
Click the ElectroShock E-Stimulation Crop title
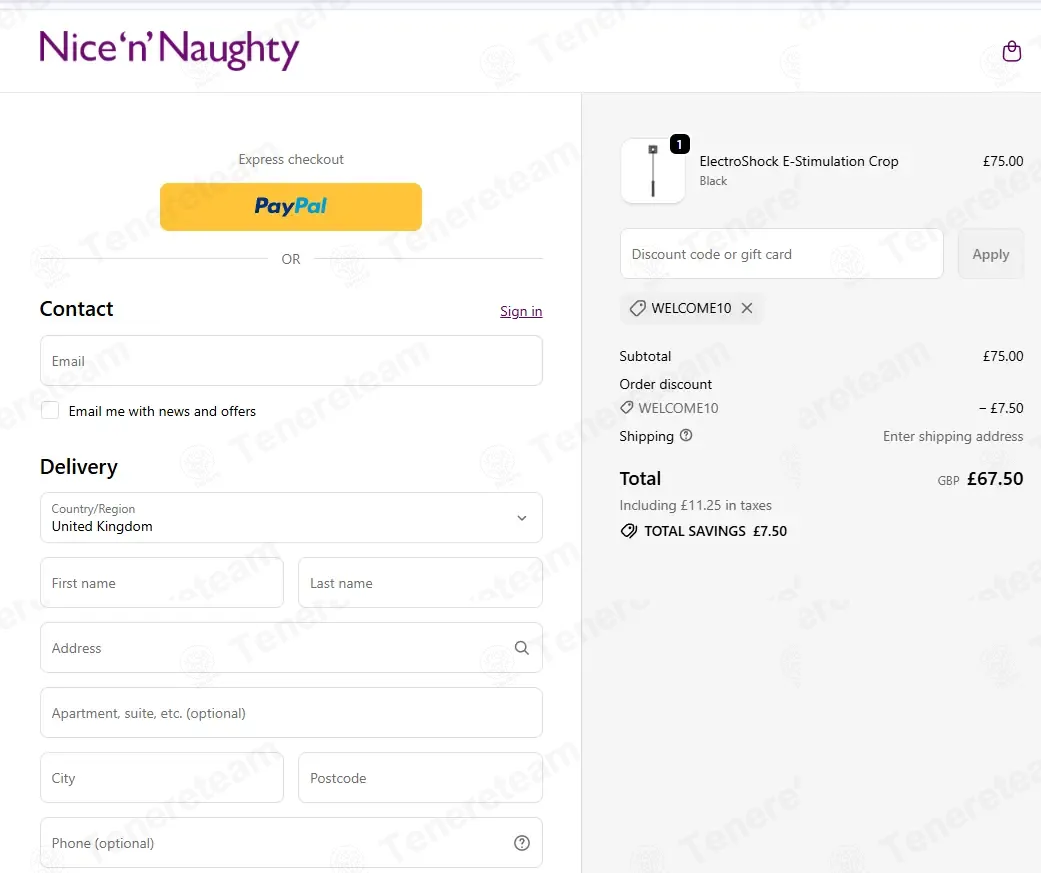(x=799, y=161)
